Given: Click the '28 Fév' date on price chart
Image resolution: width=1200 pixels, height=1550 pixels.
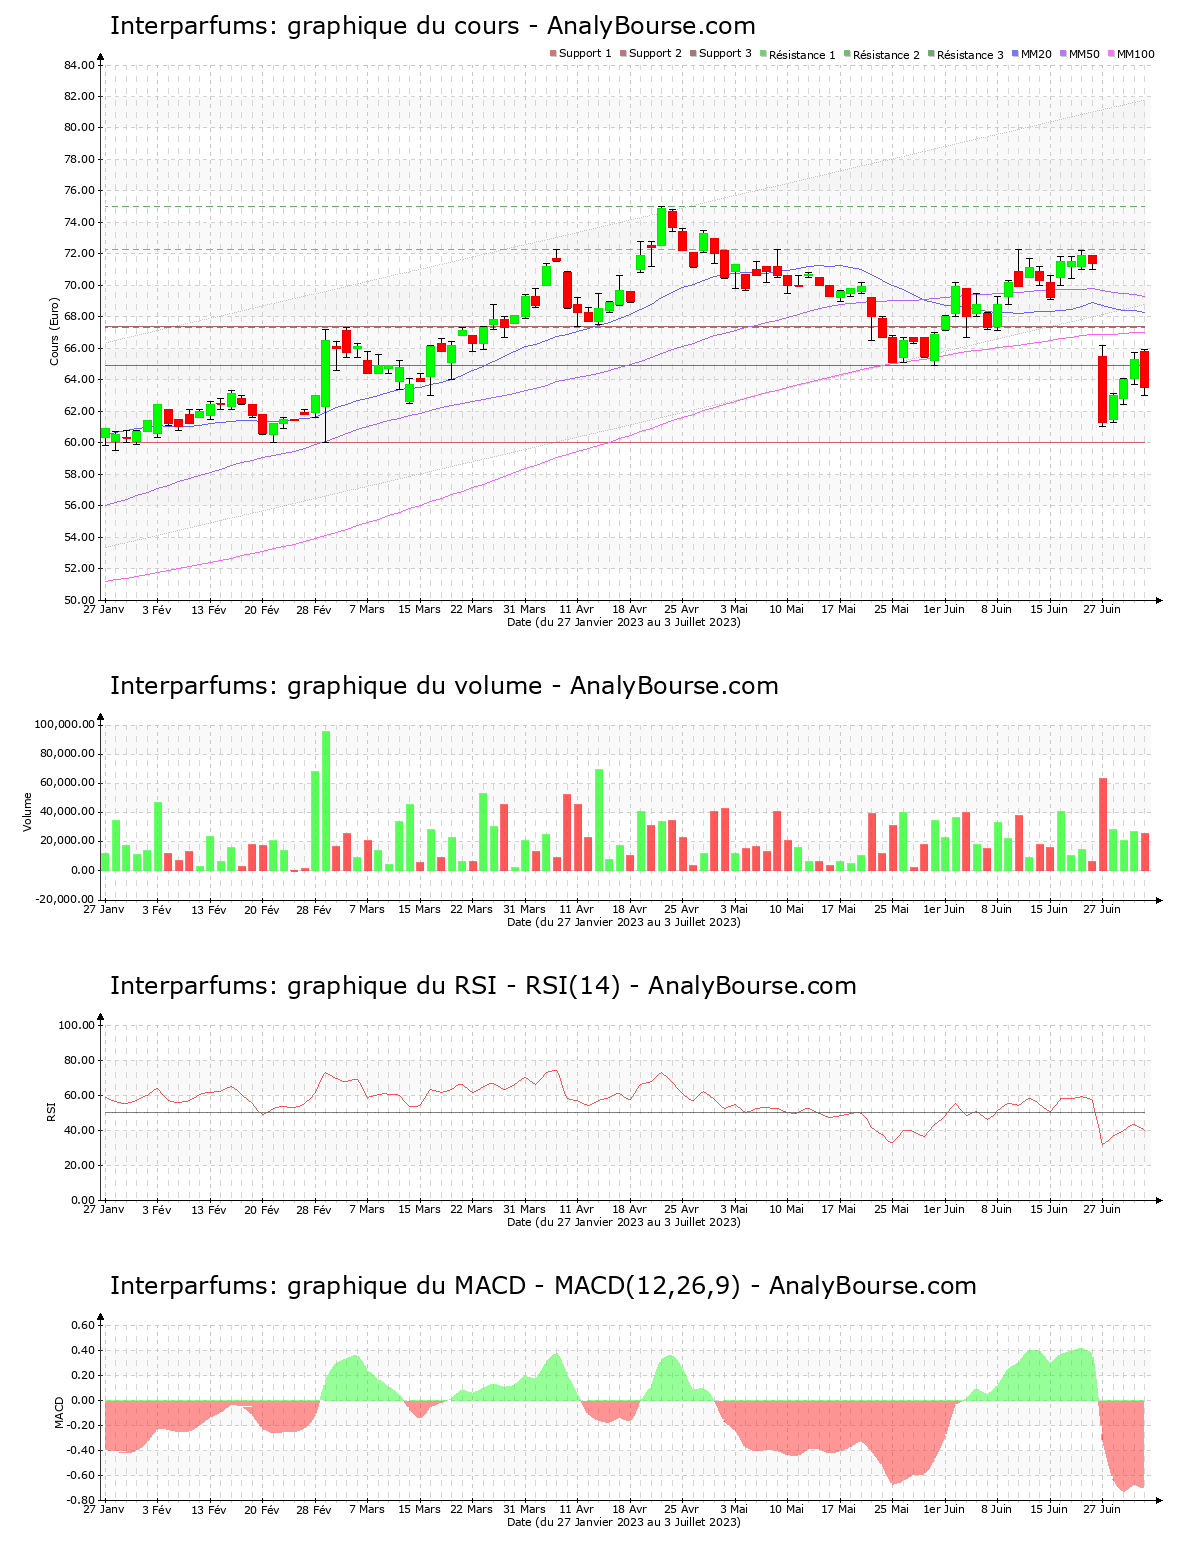Looking at the screenshot, I should (x=314, y=610).
